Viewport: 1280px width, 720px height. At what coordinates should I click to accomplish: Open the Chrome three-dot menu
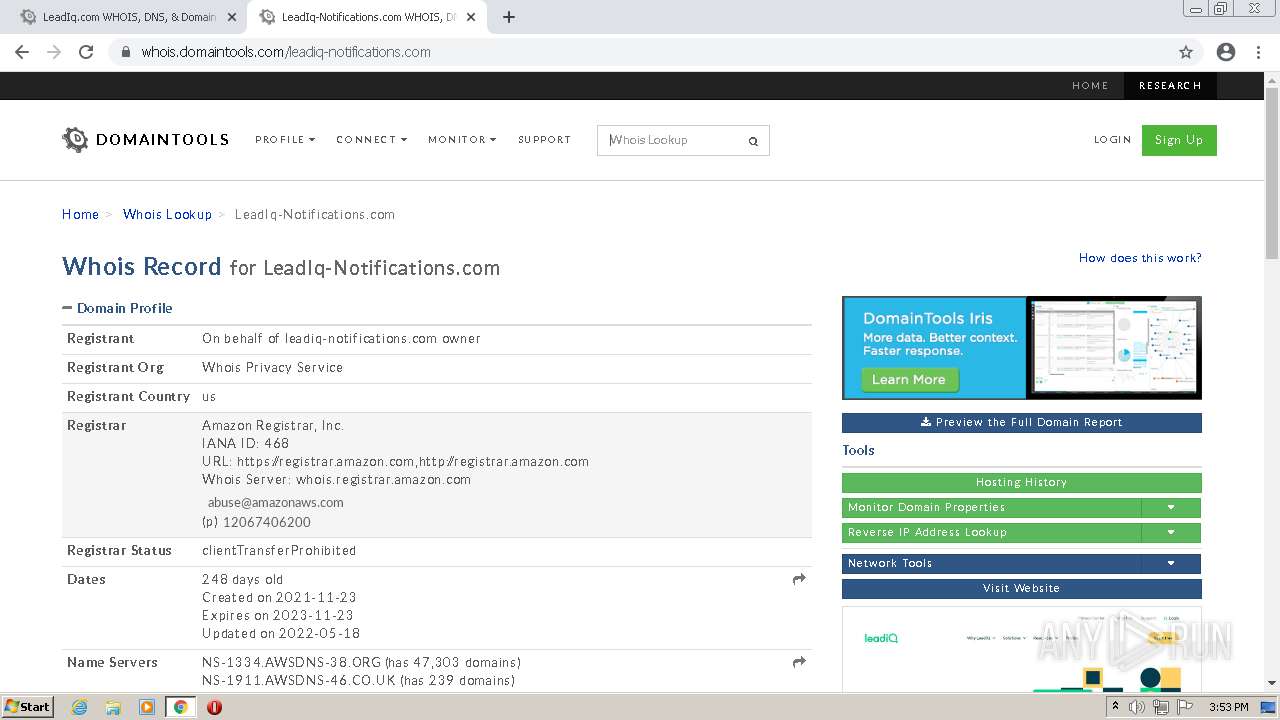[1258, 52]
